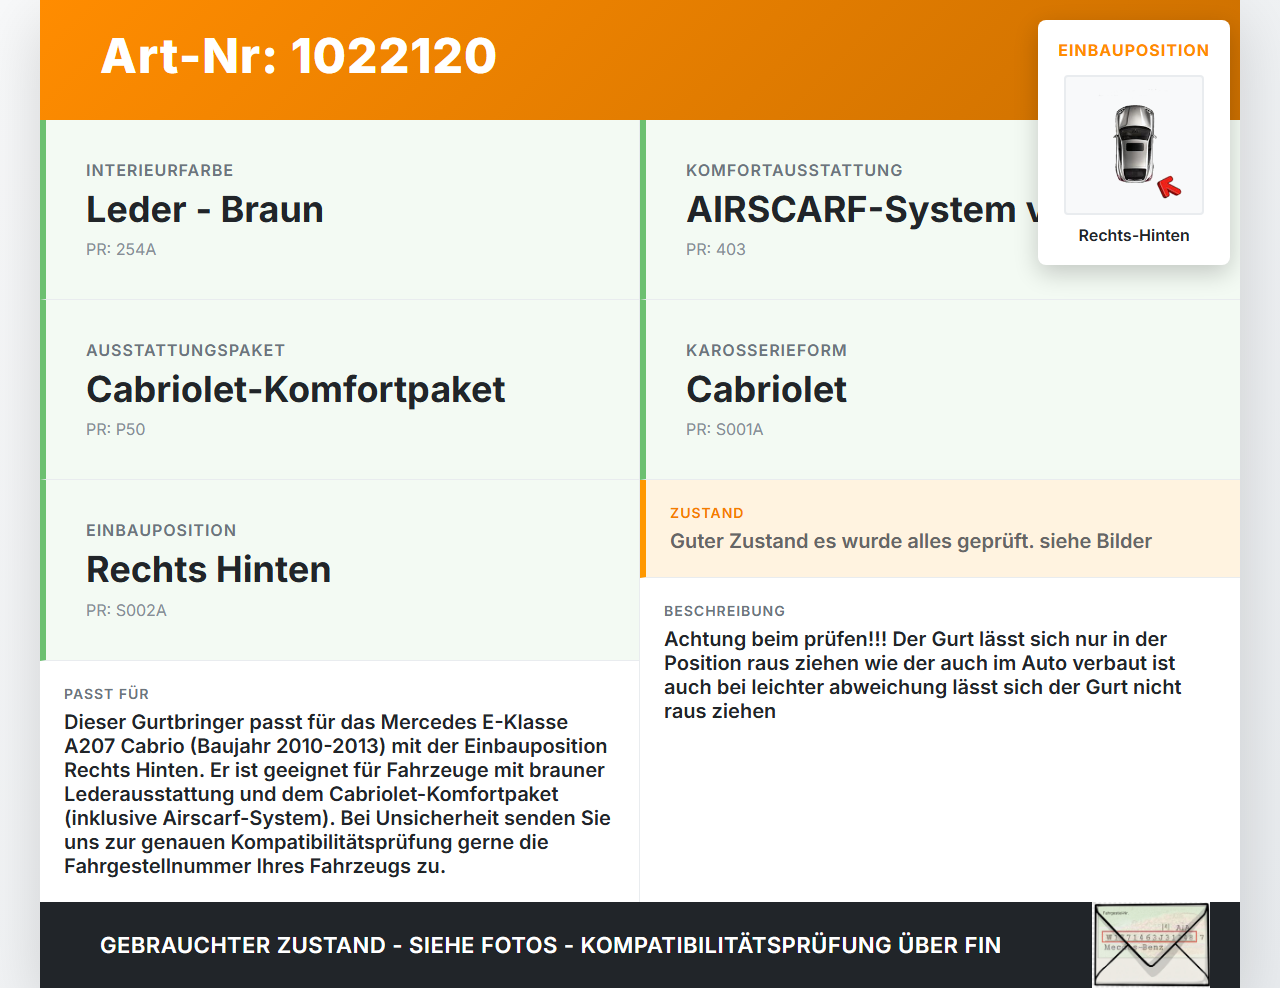Click PR: S002A code text
The image size is (1280, 988).
coord(126,610)
